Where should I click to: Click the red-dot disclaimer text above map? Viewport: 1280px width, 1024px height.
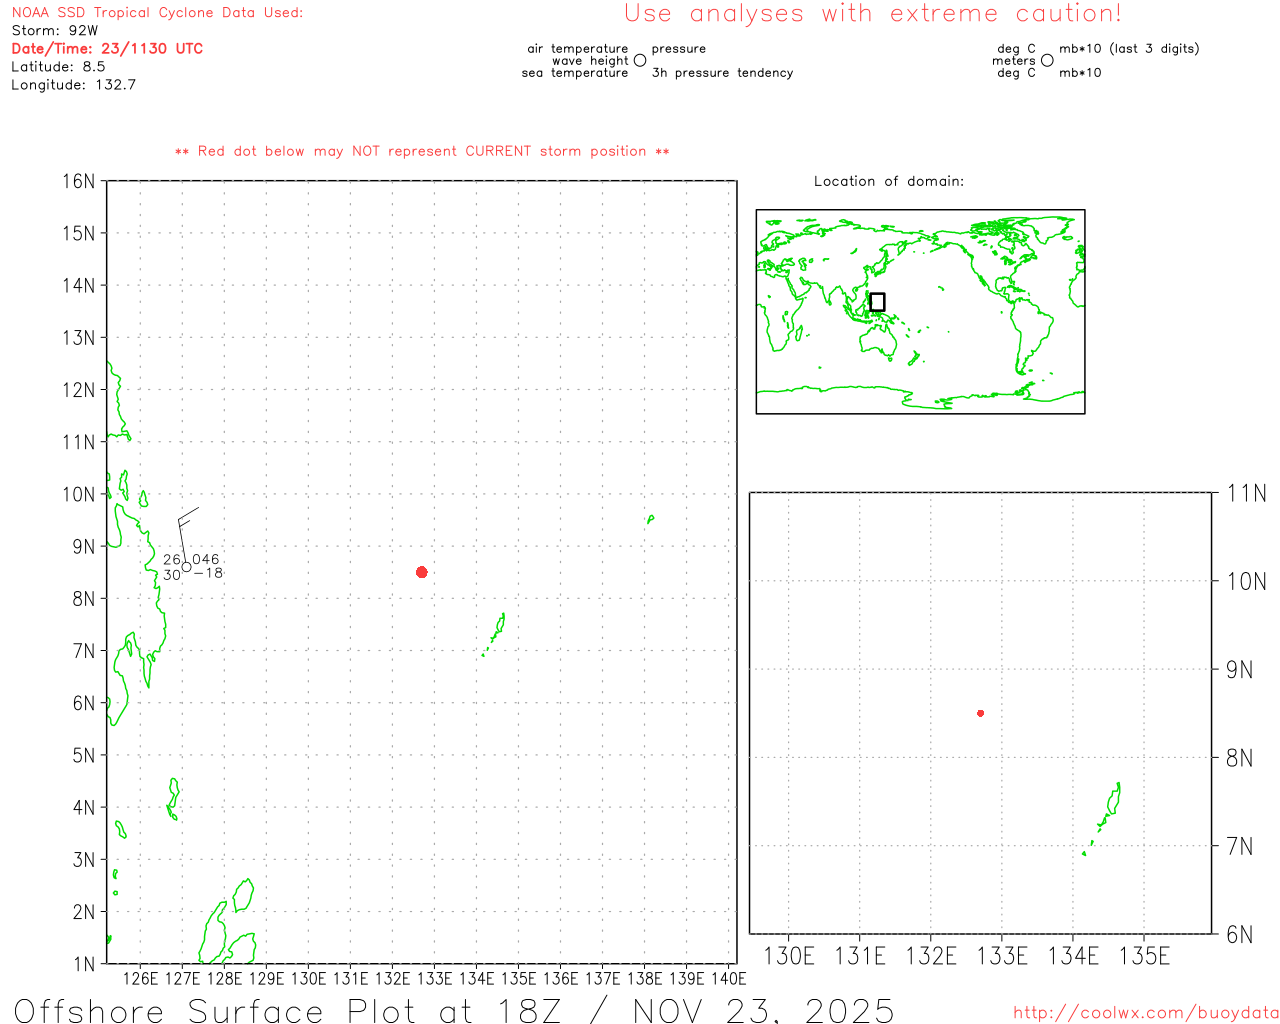tap(422, 151)
